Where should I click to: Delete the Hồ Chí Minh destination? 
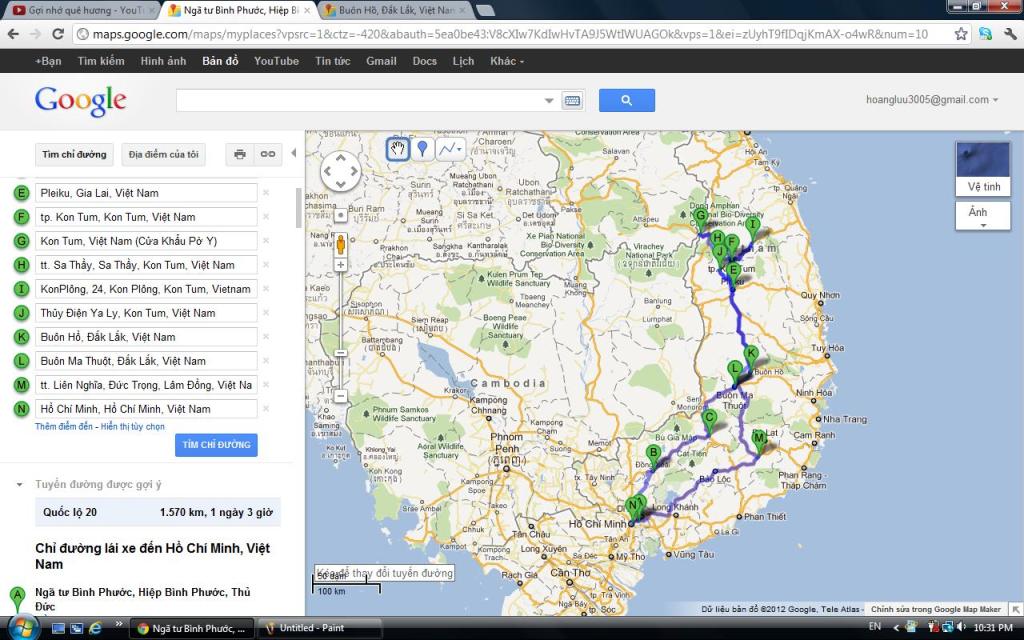pyautogui.click(x=266, y=409)
